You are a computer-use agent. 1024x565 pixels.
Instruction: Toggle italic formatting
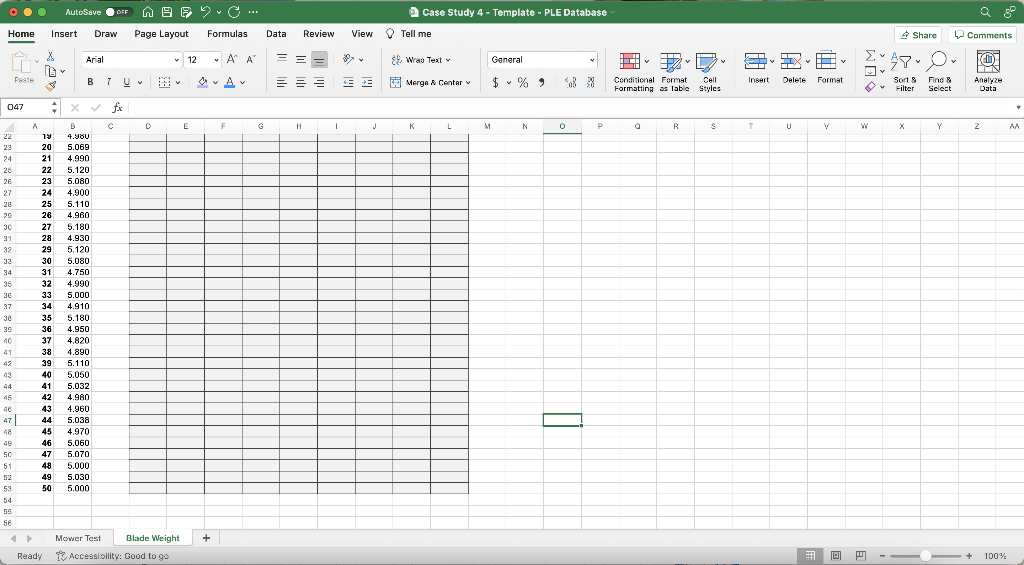[108, 82]
